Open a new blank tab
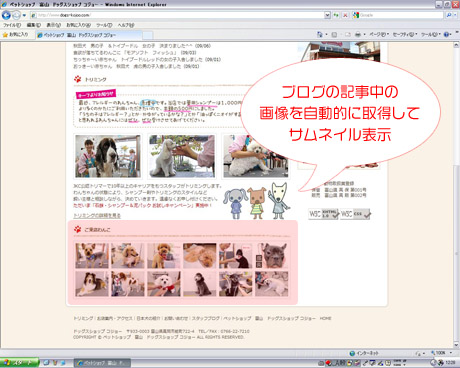Image resolution: width=460 pixels, height=368 pixels. (x=148, y=35)
